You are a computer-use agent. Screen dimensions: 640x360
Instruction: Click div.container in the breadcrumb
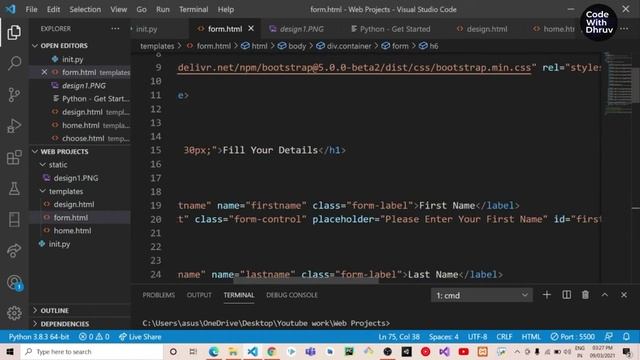pyautogui.click(x=349, y=46)
